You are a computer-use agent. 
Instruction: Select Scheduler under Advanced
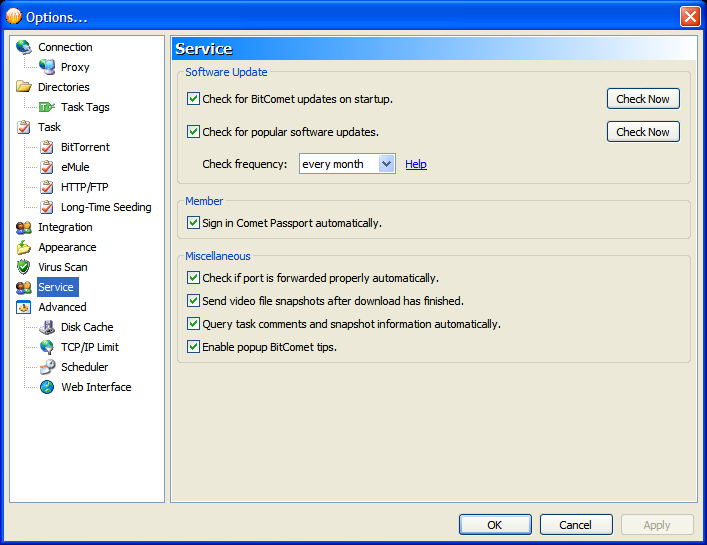pos(85,367)
